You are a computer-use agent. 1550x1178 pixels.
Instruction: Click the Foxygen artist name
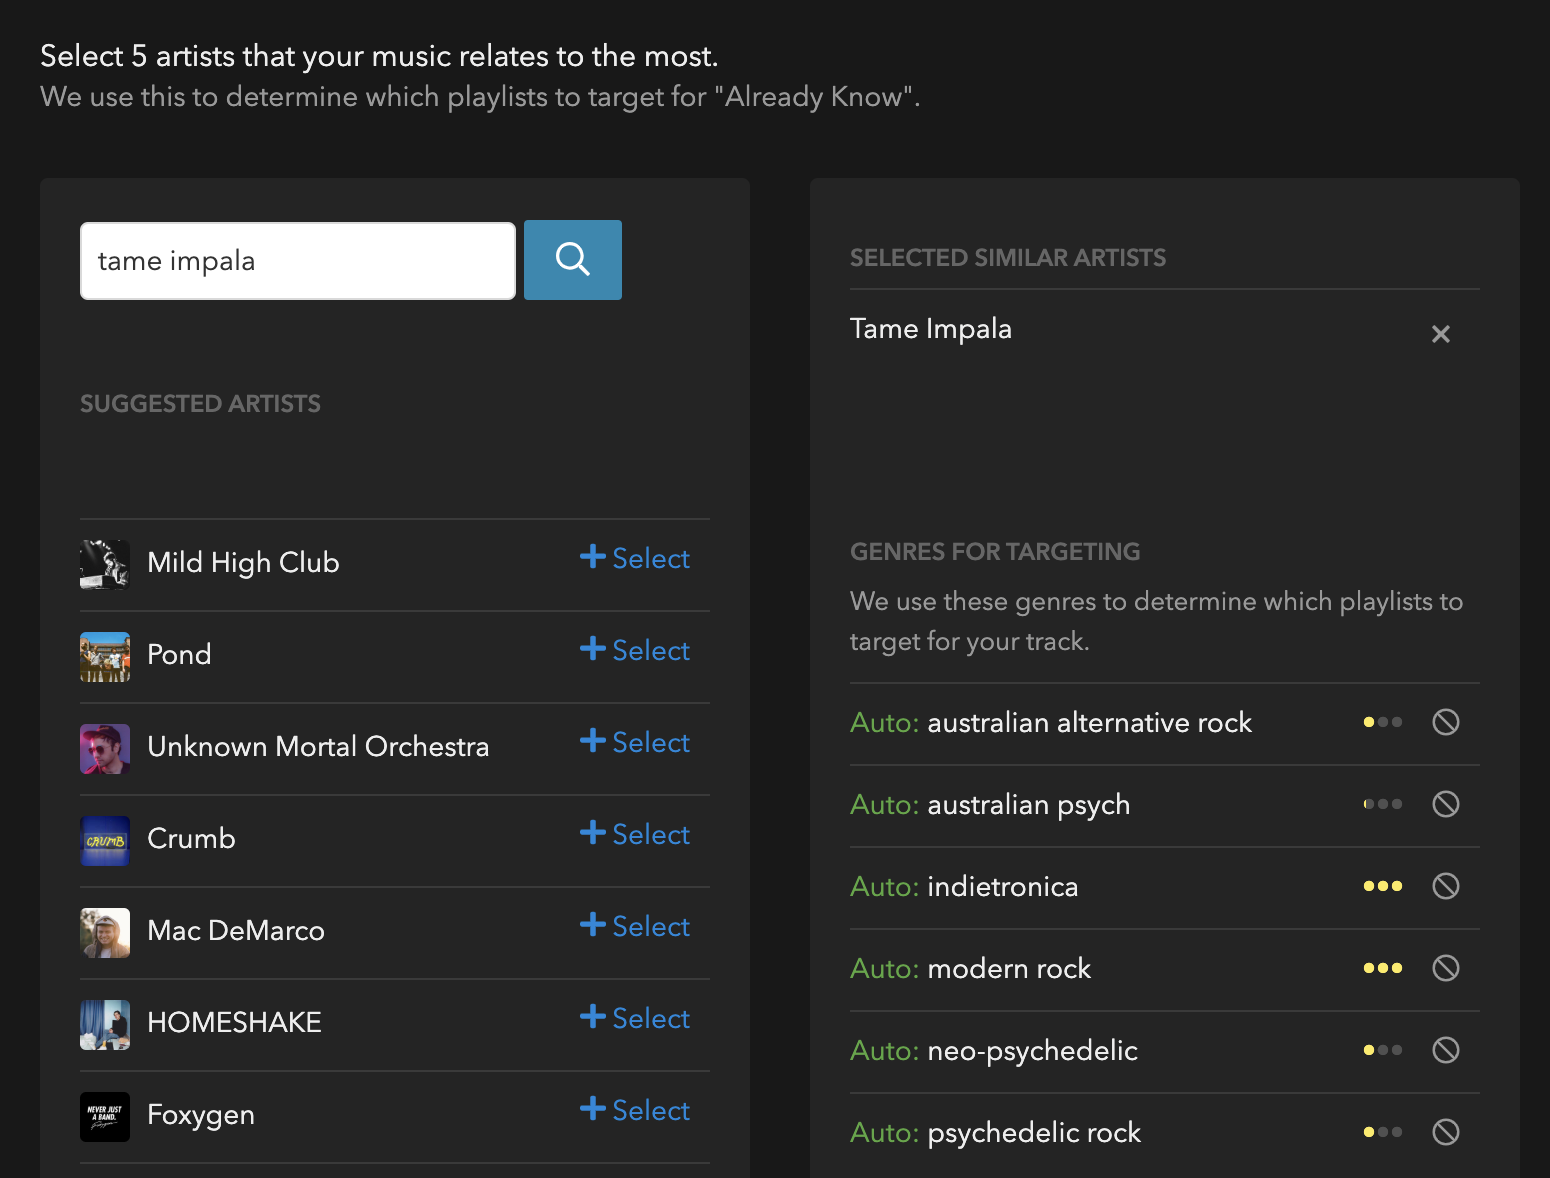point(201,1115)
